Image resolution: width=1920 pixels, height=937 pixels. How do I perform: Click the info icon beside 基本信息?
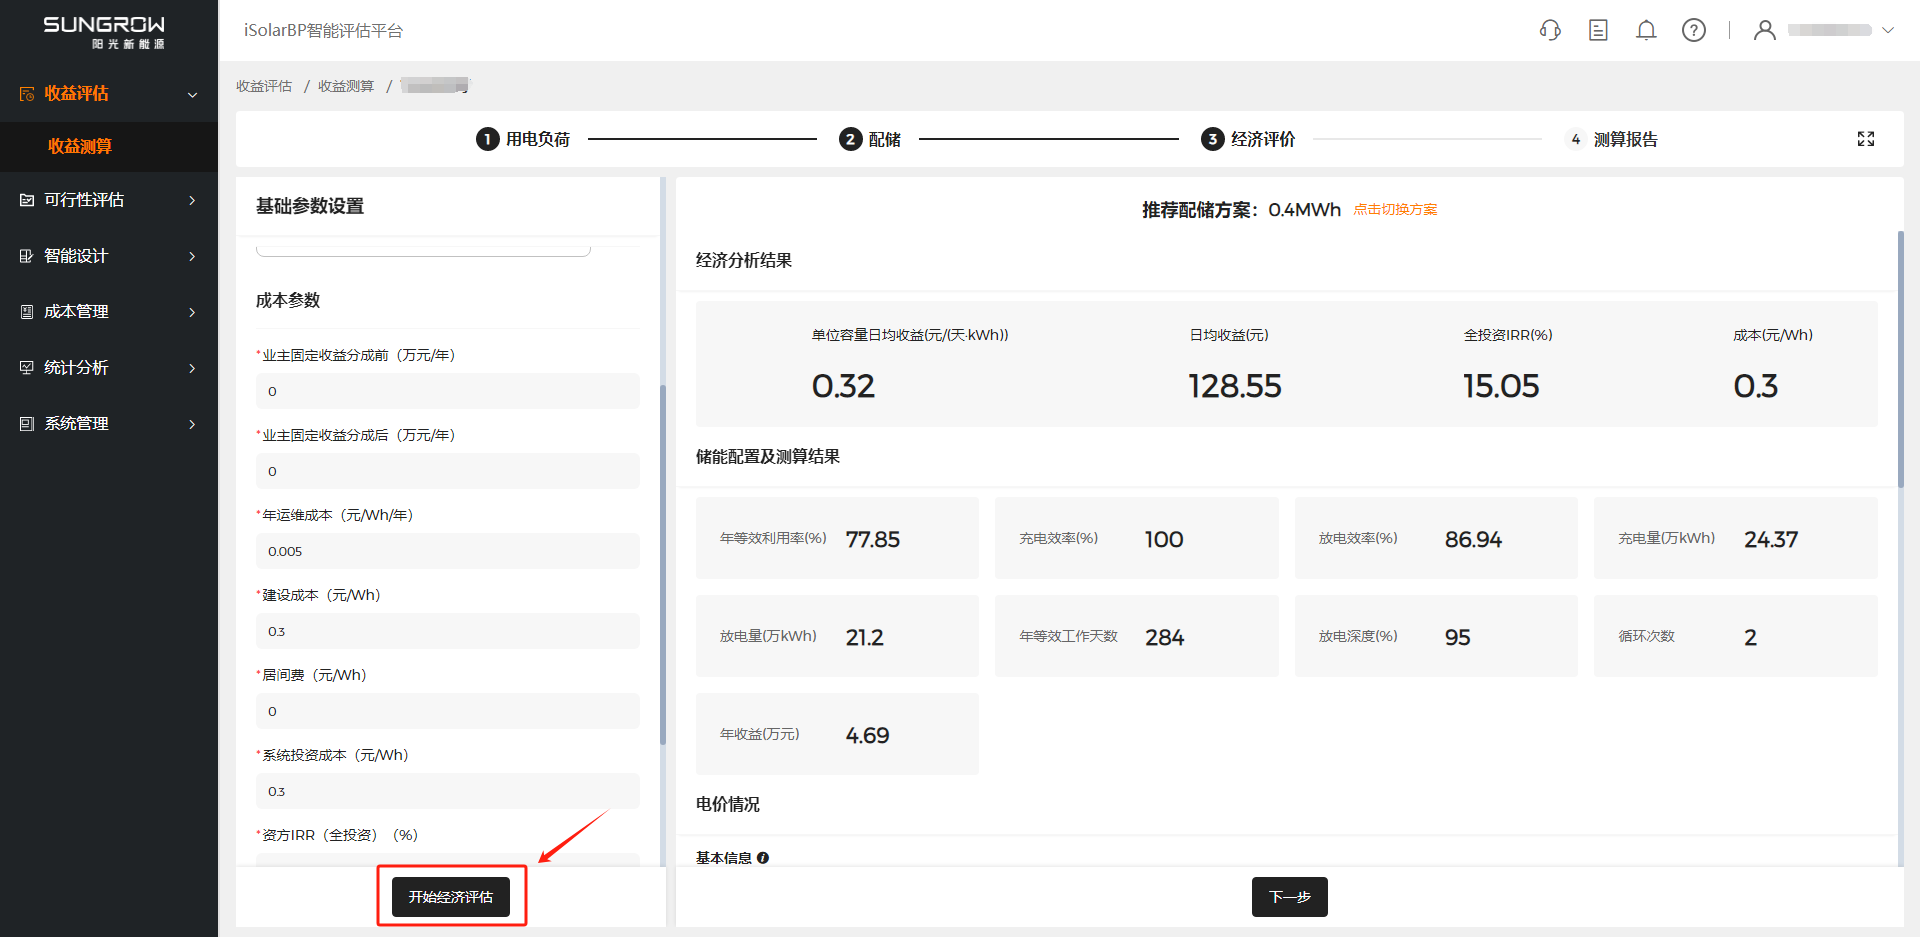pos(763,858)
